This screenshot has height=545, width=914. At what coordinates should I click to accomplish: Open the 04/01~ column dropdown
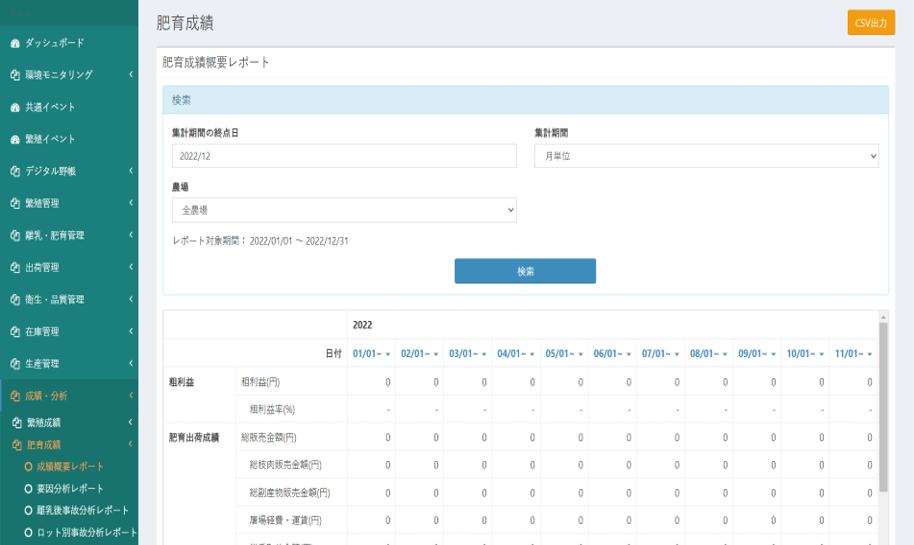[x=532, y=354]
